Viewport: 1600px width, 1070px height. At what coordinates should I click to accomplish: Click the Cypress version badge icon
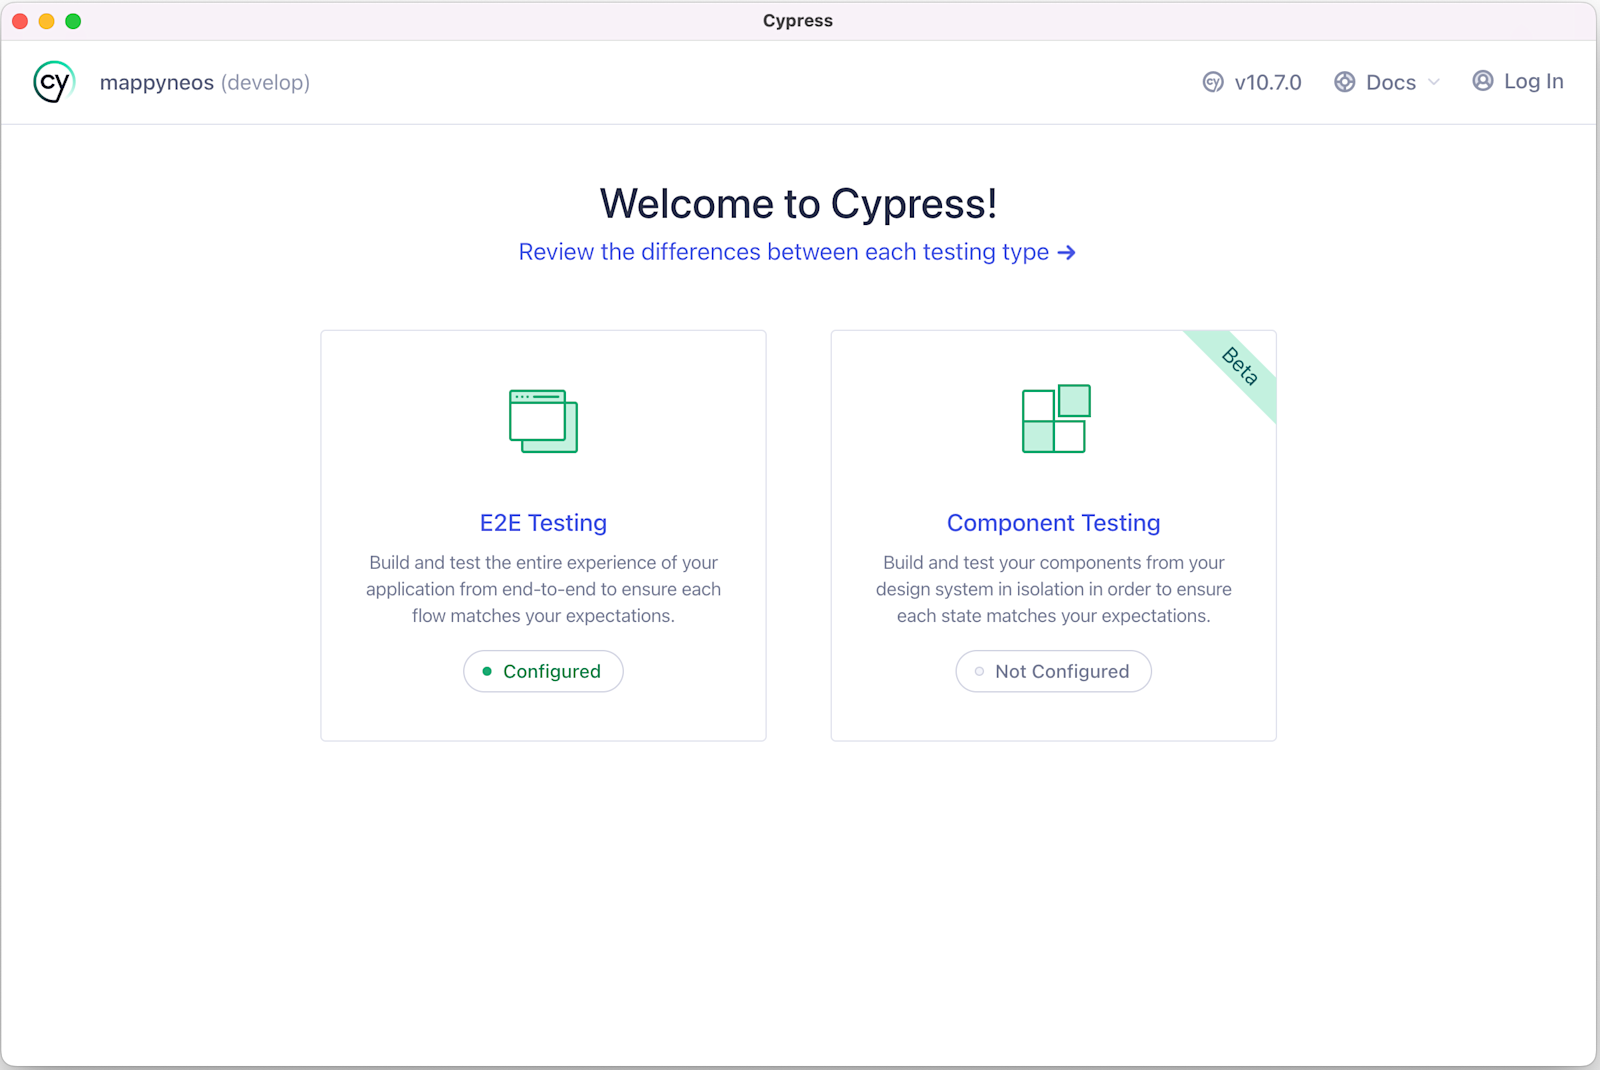tap(1213, 82)
